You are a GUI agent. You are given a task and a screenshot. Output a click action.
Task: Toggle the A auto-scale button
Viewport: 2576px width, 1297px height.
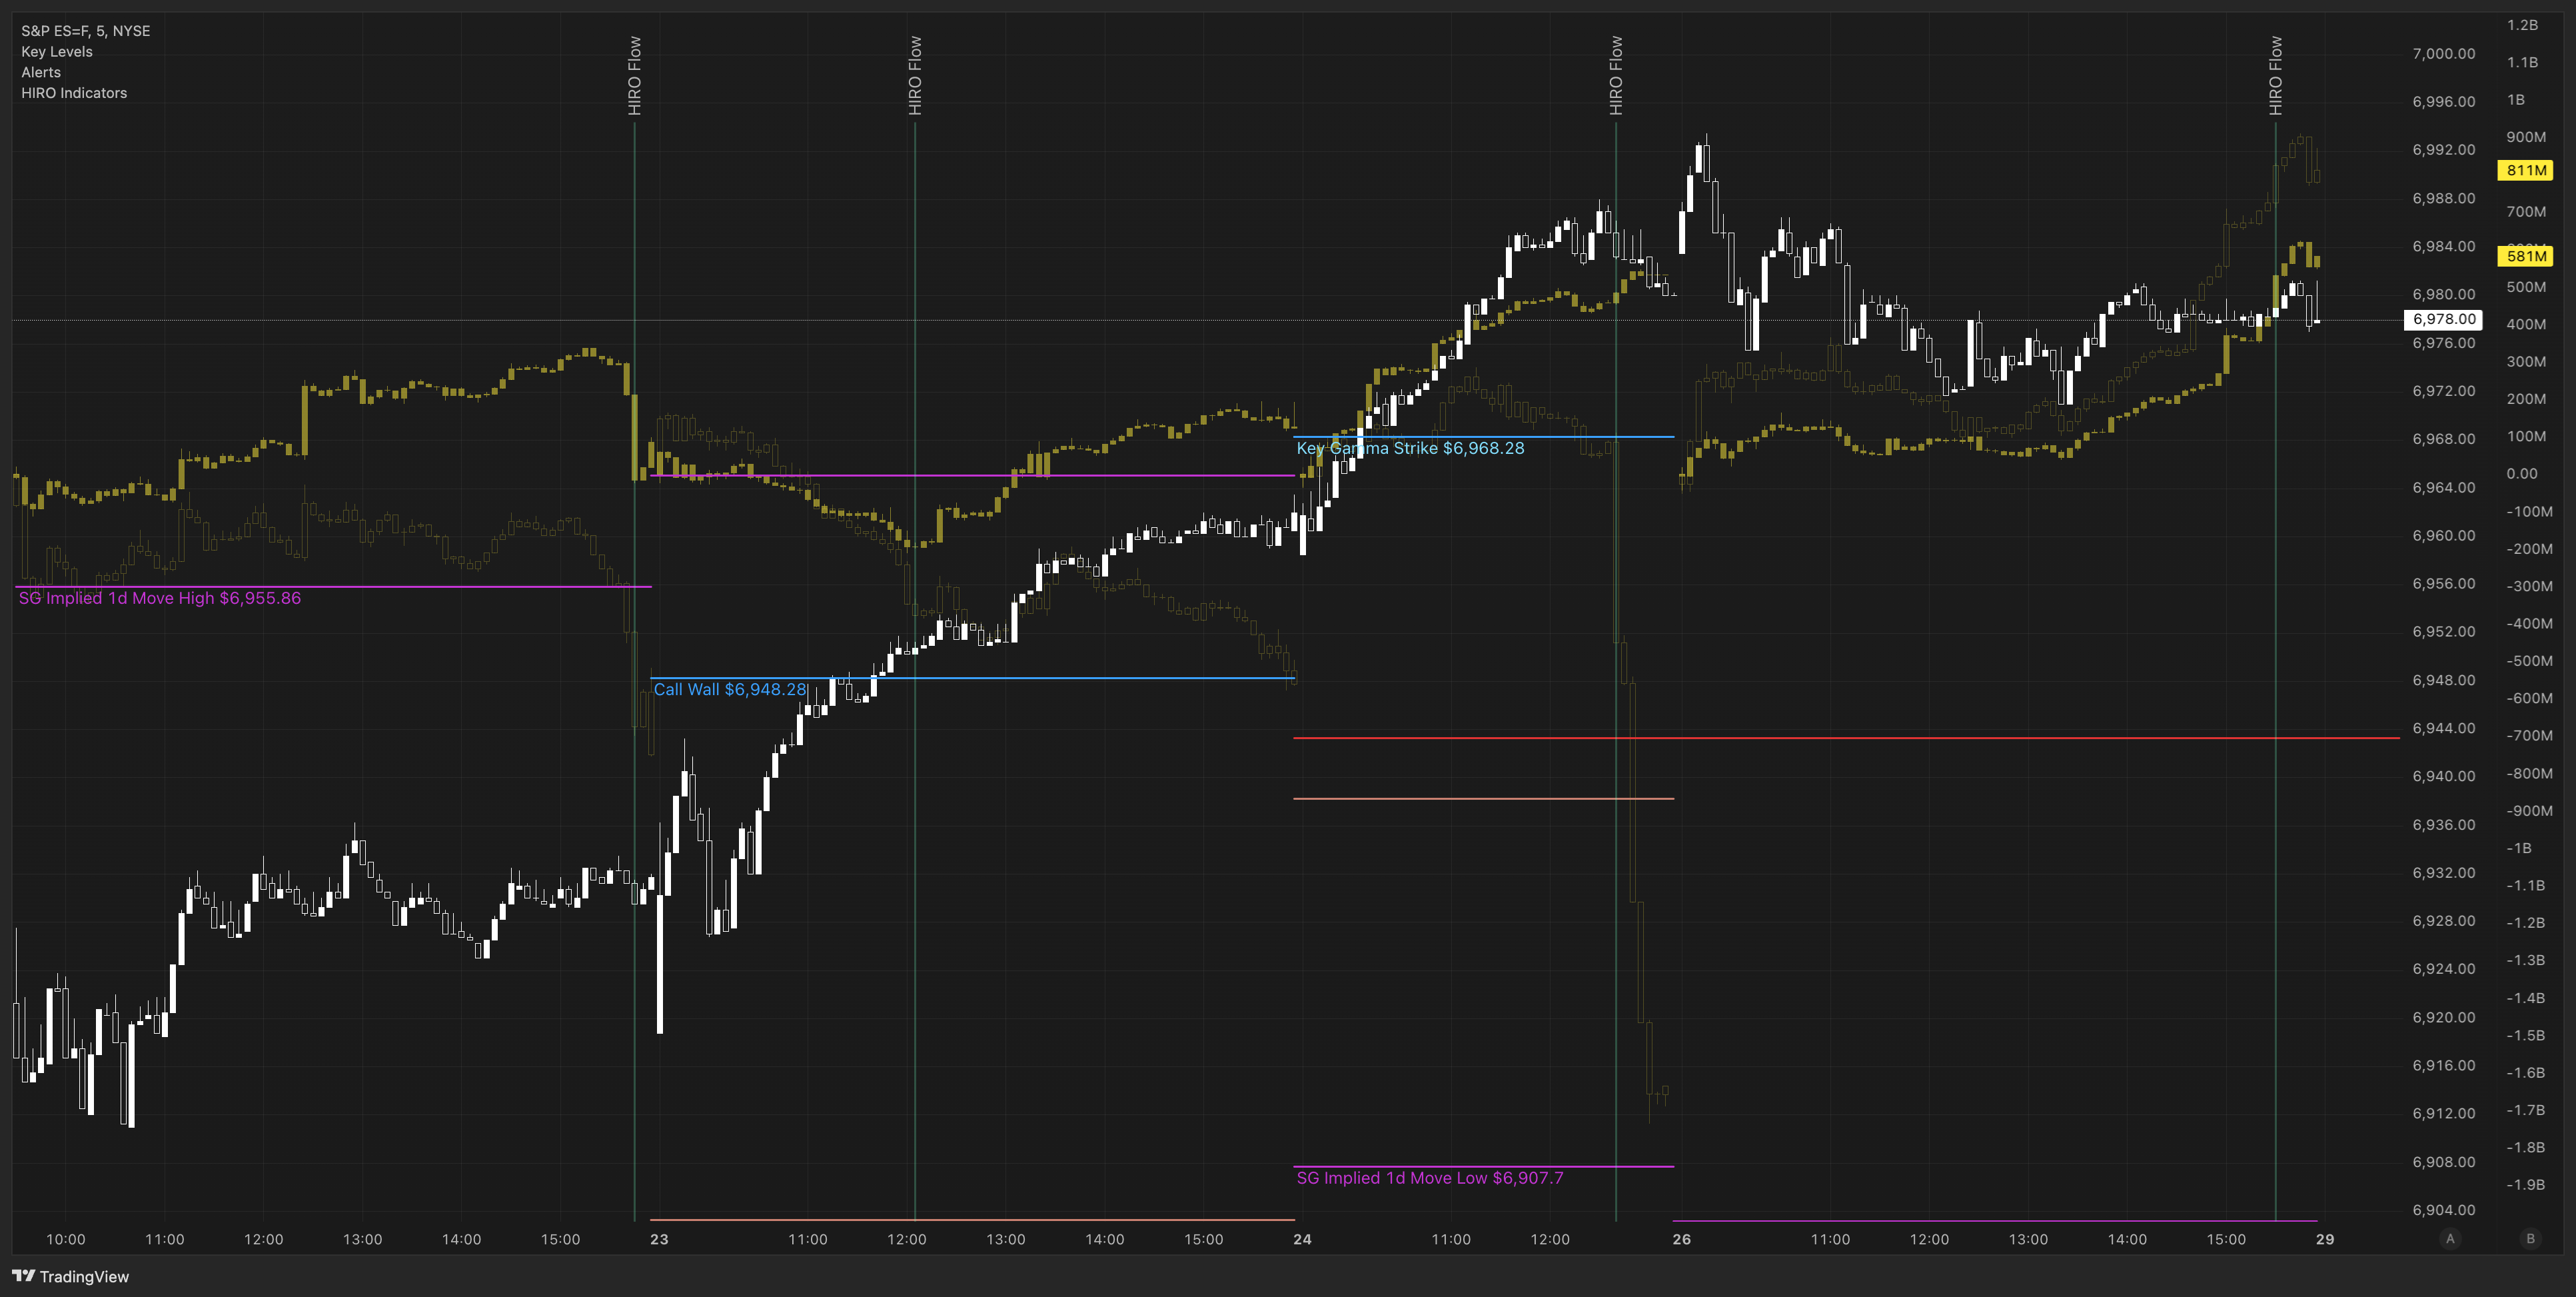2450,1239
